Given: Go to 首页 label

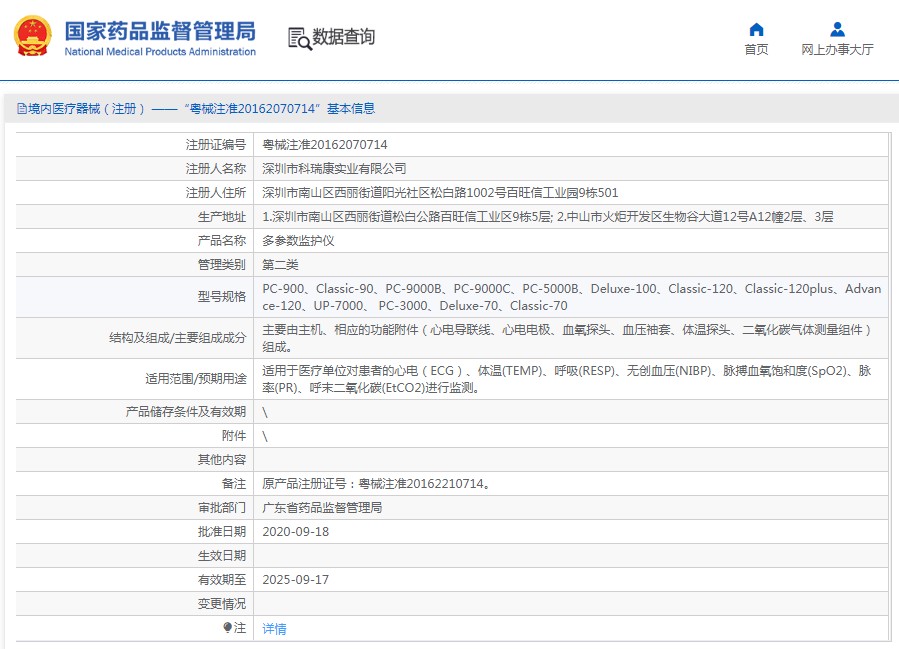Looking at the screenshot, I should coord(756,50).
